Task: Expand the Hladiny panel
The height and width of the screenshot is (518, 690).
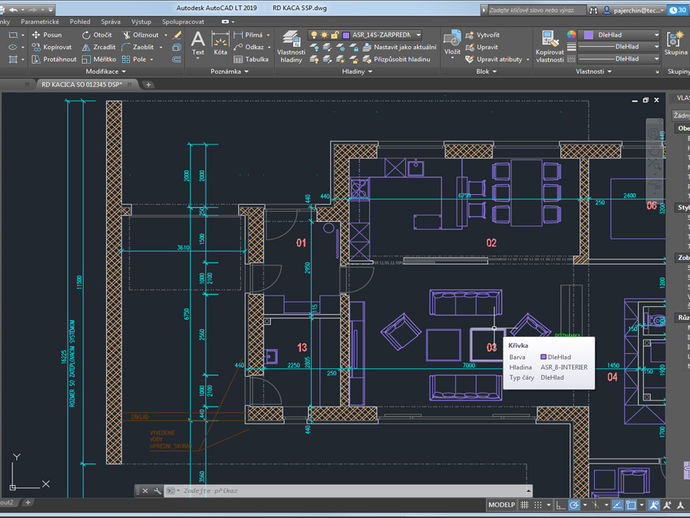Action: (x=357, y=71)
